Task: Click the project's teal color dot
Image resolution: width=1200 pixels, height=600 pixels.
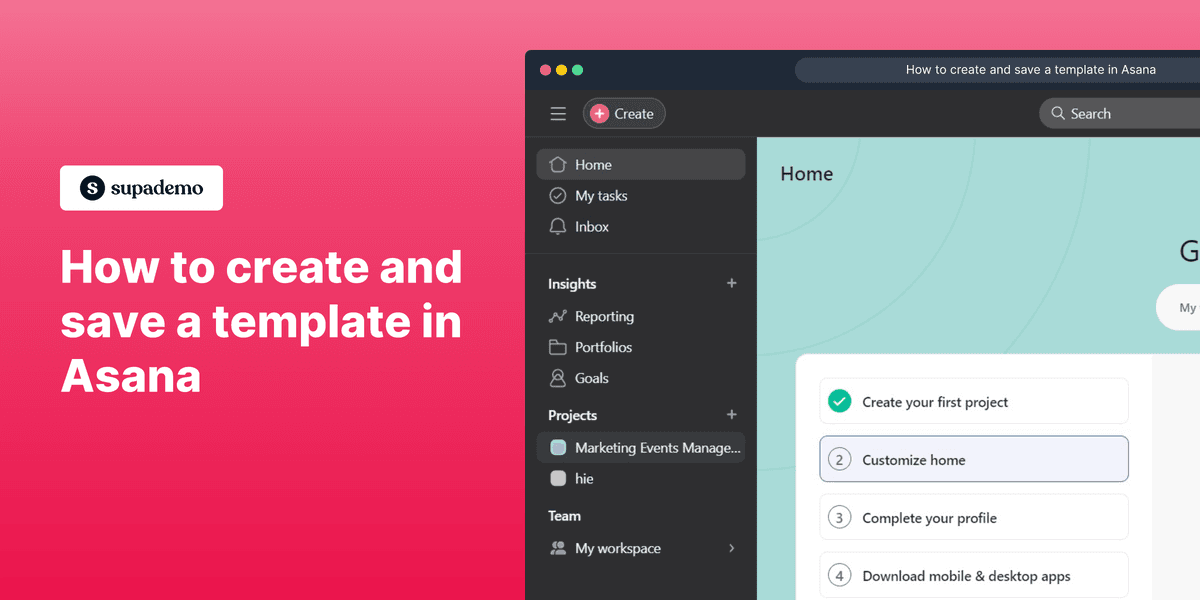Action: (x=557, y=447)
